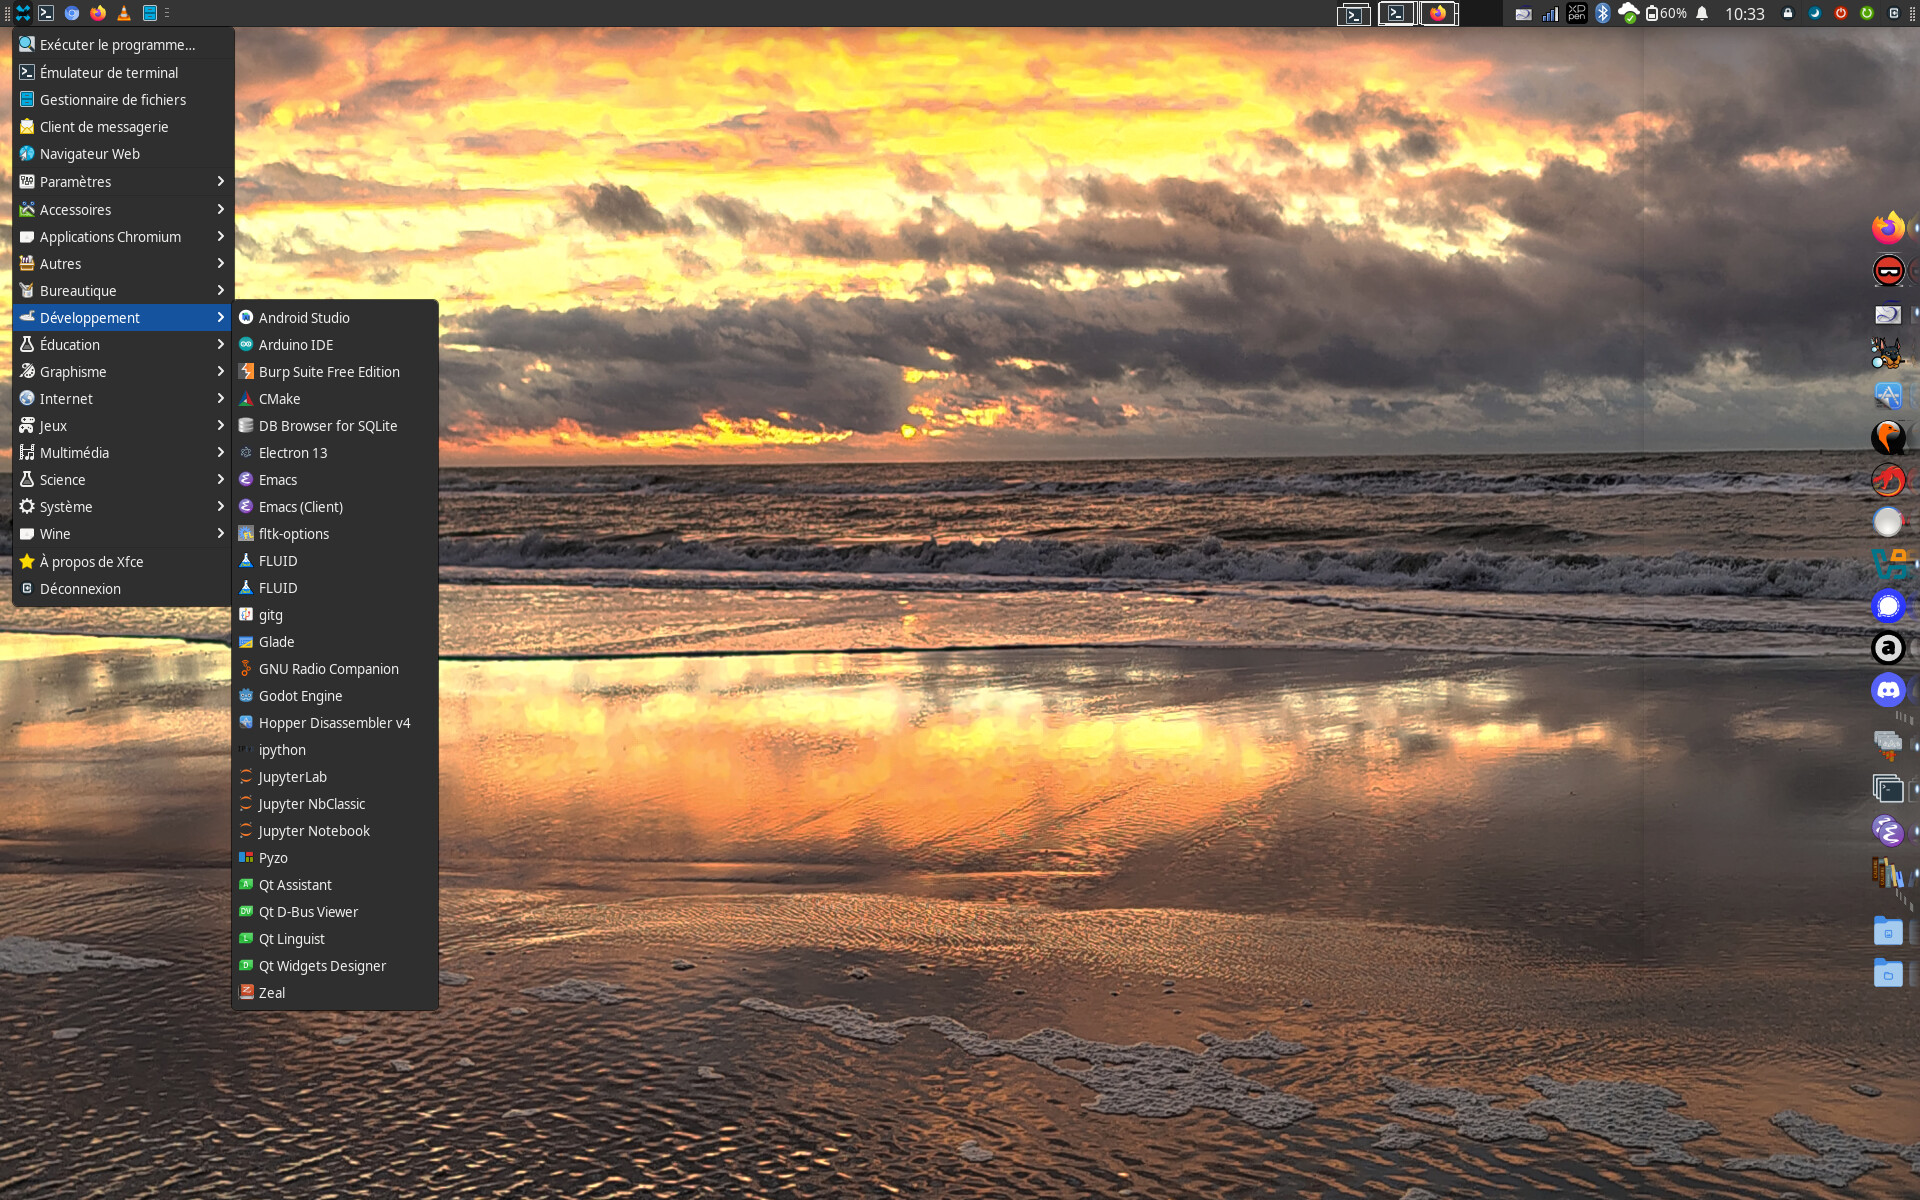Open Firefox from the right-side dock

click(1887, 228)
